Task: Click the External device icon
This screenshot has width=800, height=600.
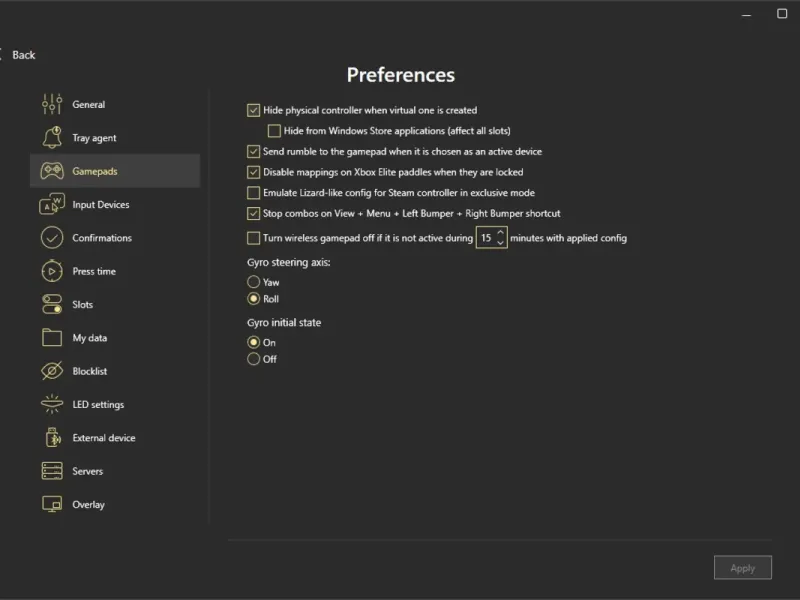Action: click(x=52, y=438)
